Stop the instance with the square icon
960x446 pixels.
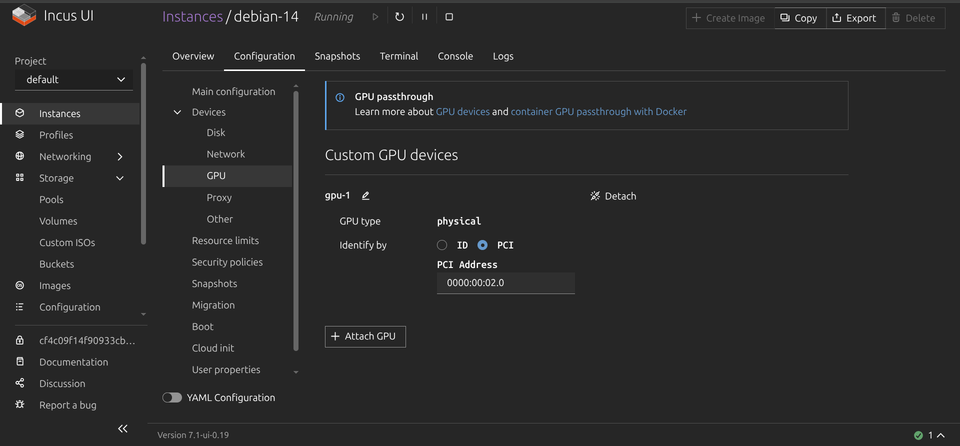[x=449, y=17]
